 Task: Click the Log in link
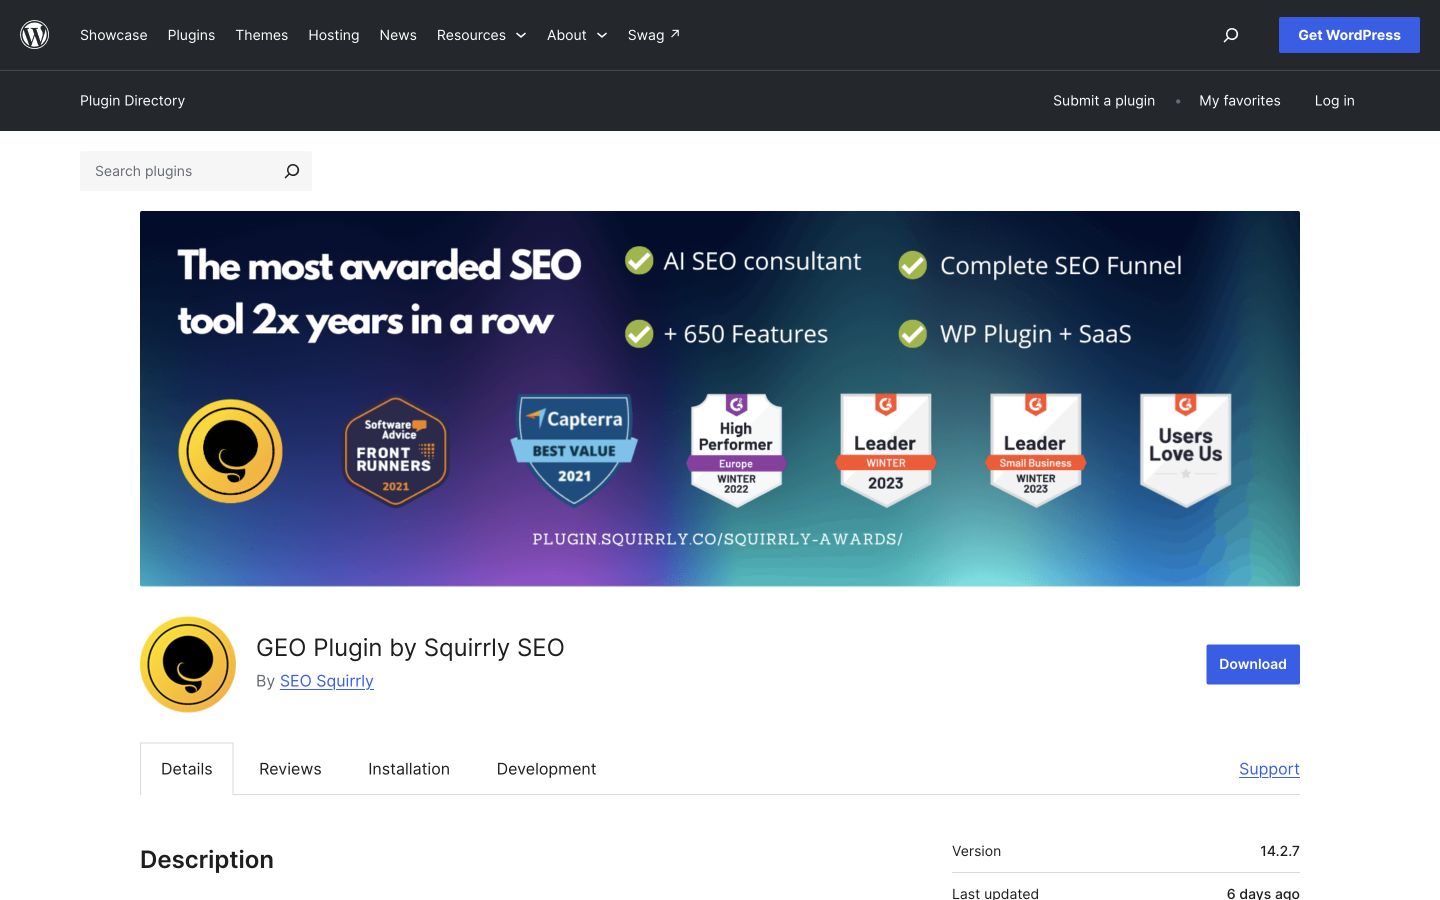(x=1335, y=100)
